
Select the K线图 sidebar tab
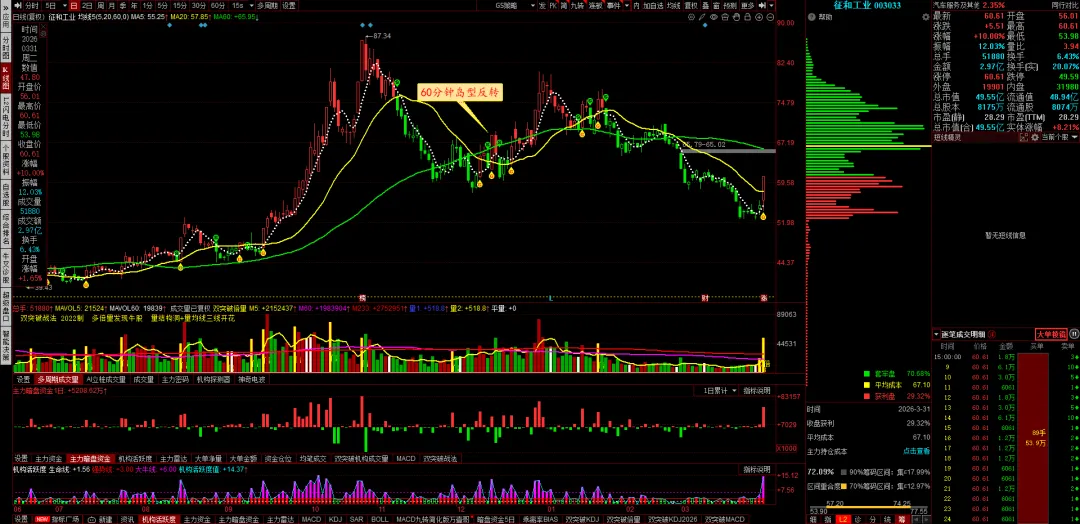[x=5, y=79]
